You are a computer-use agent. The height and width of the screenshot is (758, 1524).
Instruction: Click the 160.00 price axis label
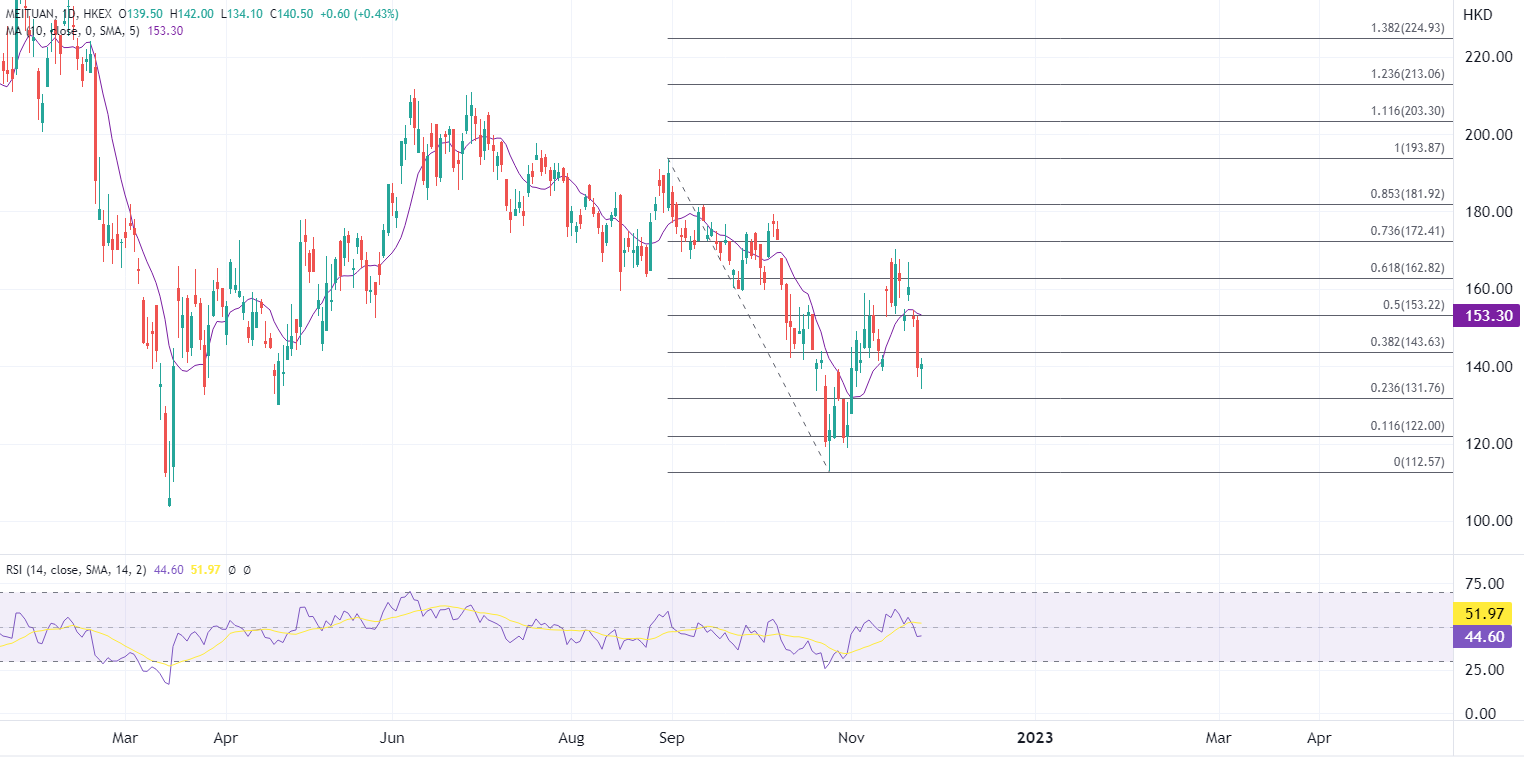click(x=1488, y=289)
